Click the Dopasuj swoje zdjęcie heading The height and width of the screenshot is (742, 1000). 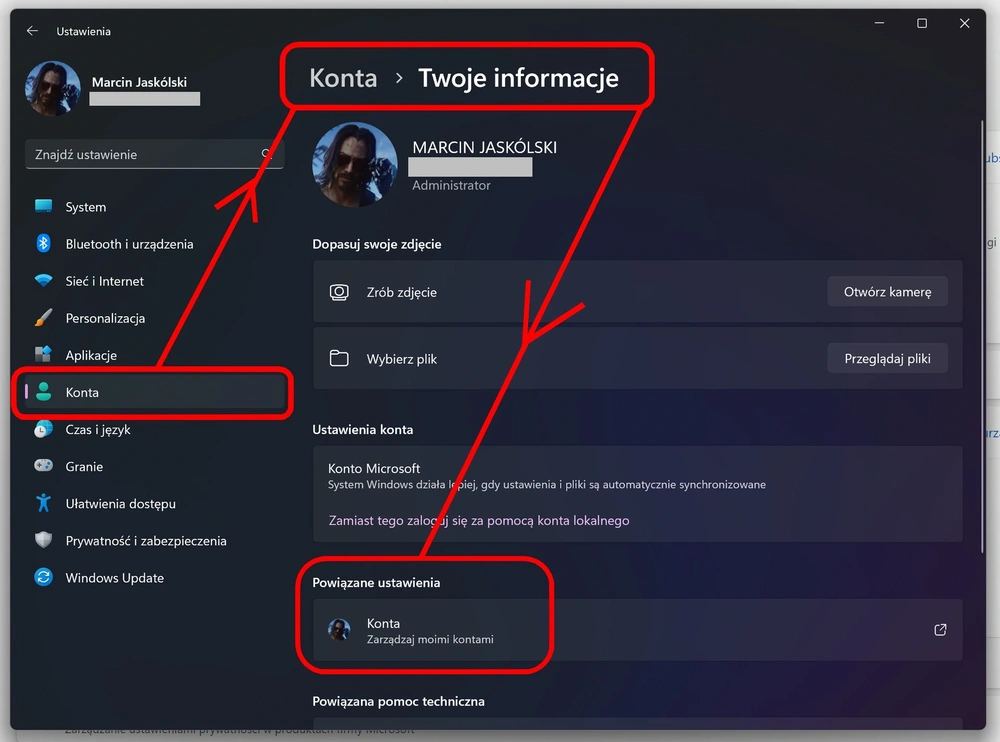[x=376, y=244]
